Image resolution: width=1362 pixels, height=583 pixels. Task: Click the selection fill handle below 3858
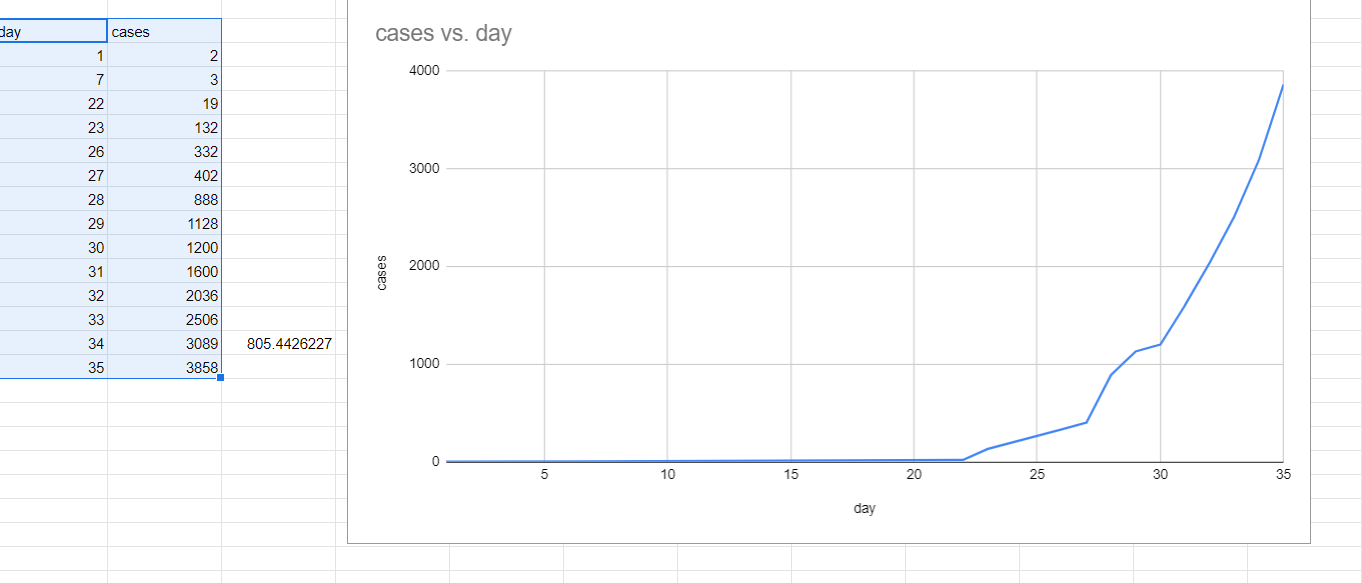[220, 378]
